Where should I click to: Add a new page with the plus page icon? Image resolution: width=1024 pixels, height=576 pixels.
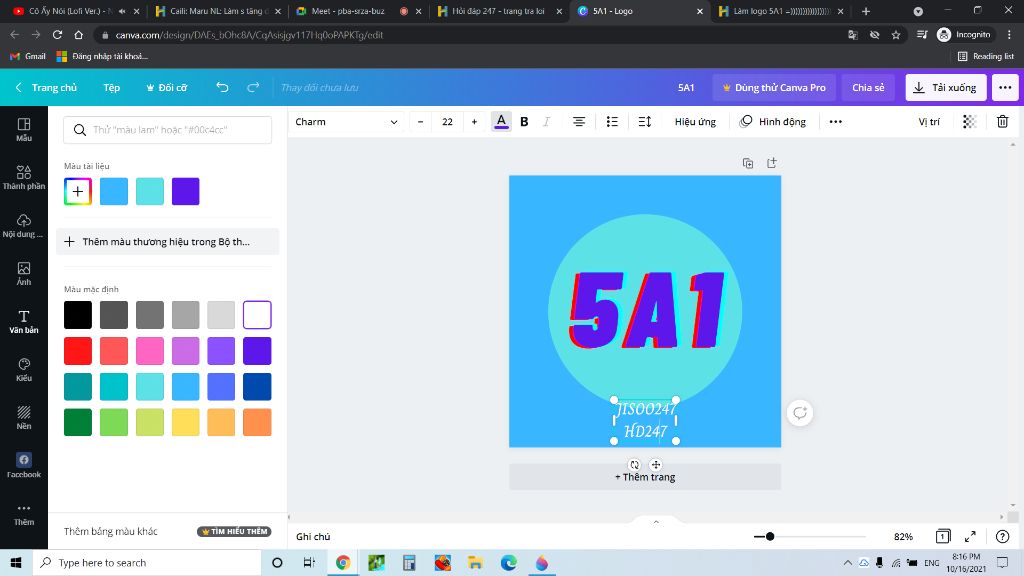pos(772,163)
